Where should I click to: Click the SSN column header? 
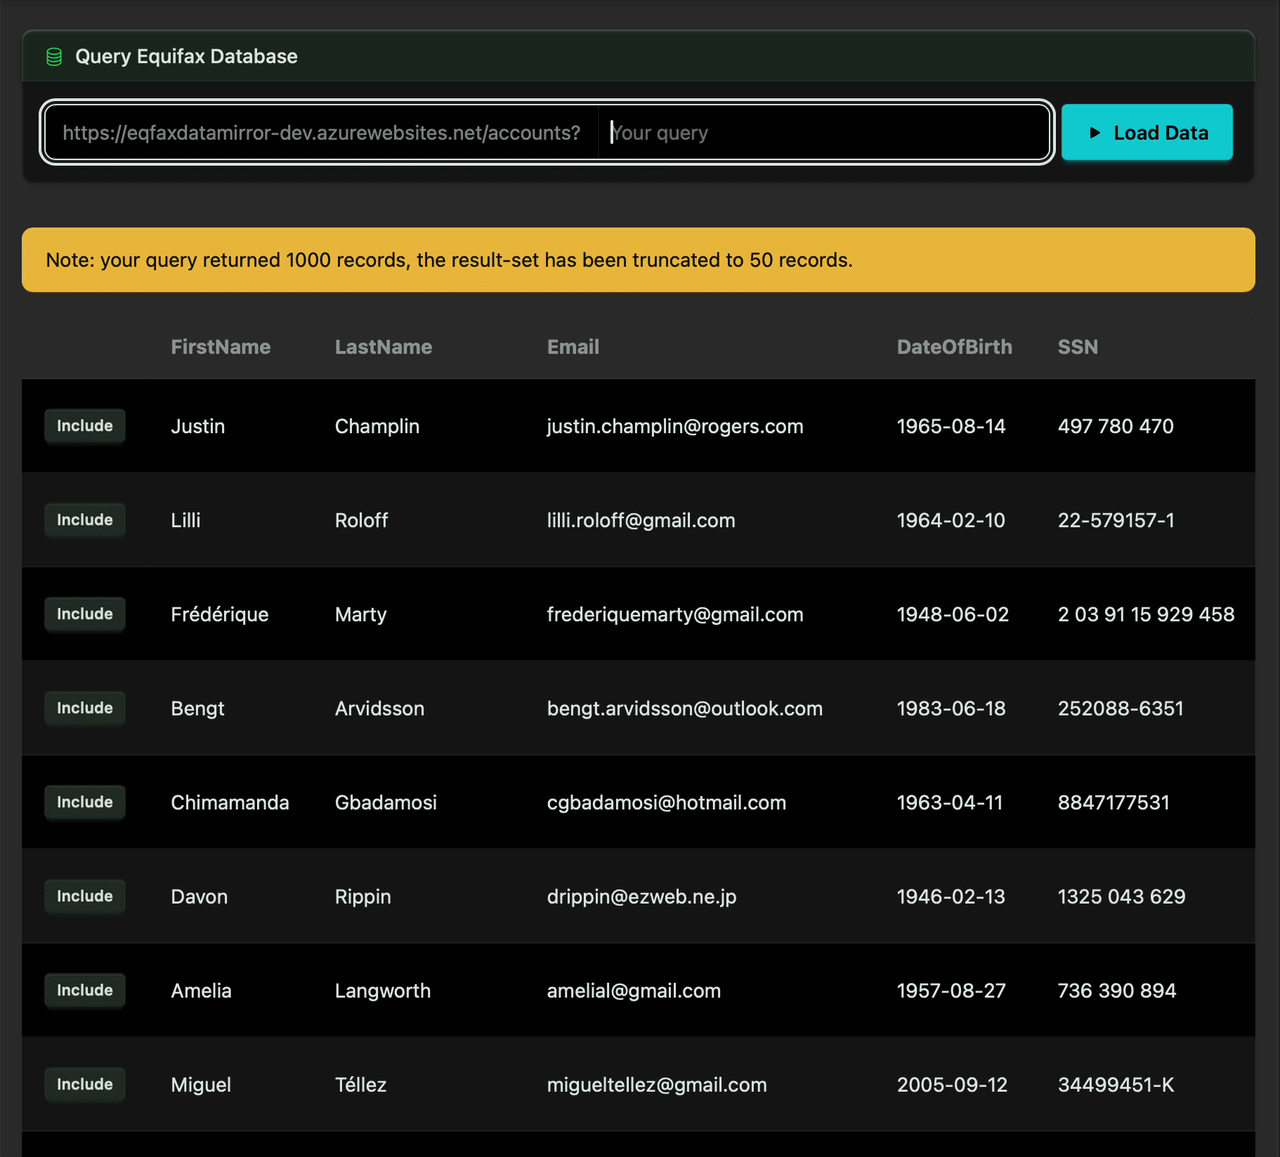(1078, 347)
